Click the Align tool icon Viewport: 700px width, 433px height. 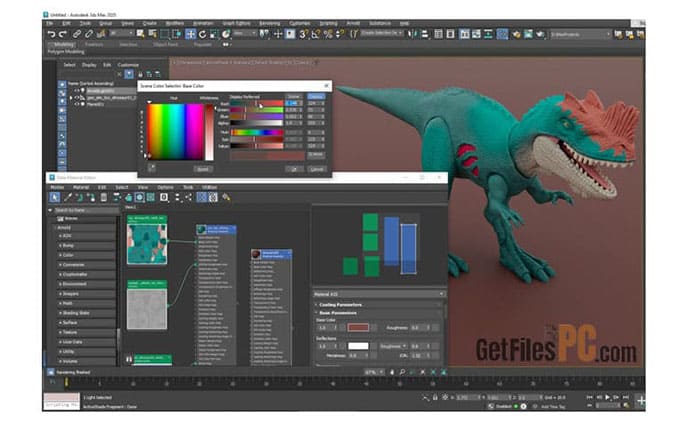coord(425,34)
